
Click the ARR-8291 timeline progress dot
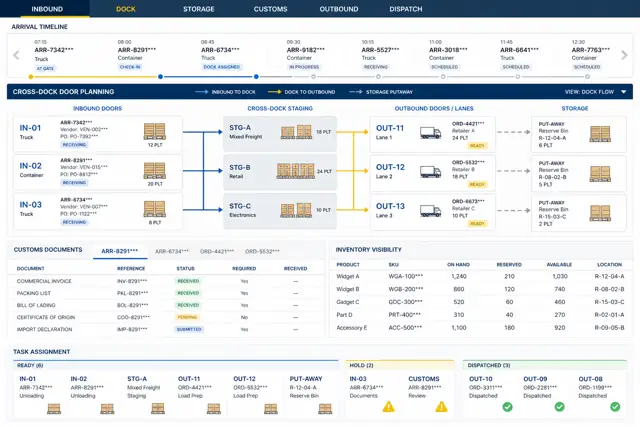[160, 77]
